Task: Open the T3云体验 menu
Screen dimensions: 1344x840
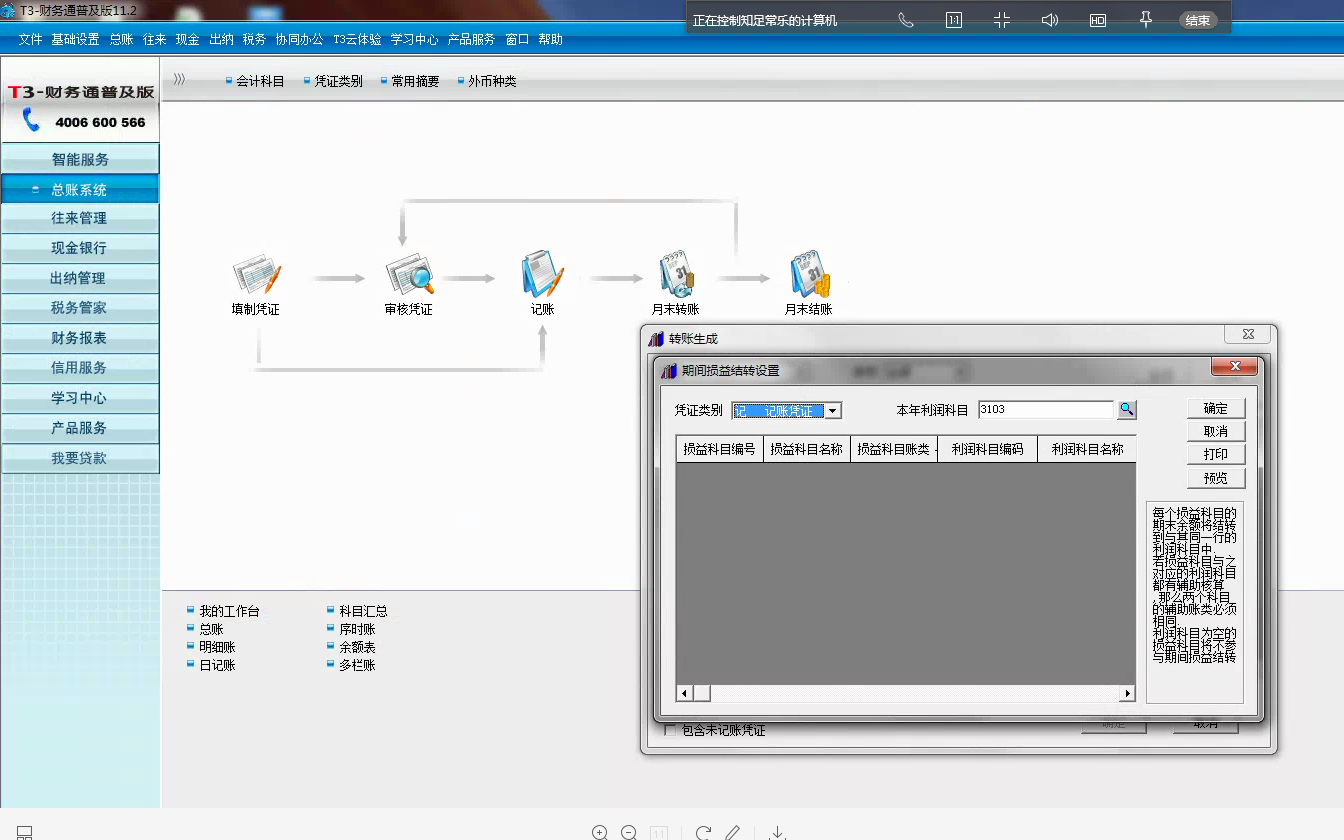Action: [x=357, y=40]
